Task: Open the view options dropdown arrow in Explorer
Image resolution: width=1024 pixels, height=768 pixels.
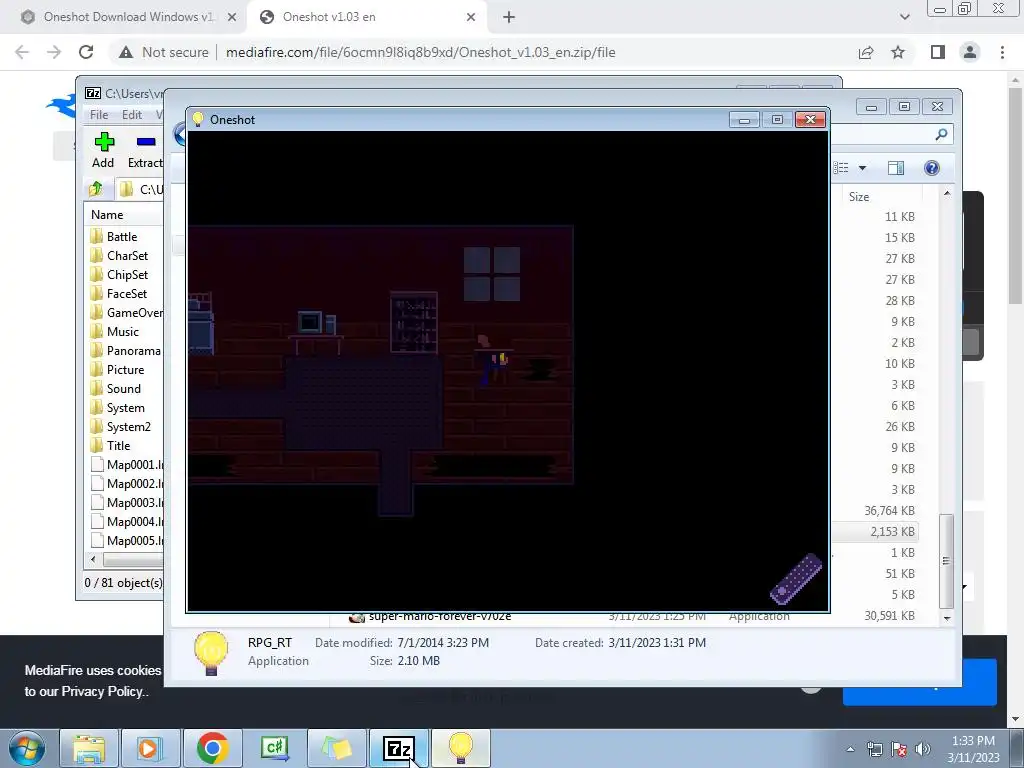Action: (x=862, y=168)
